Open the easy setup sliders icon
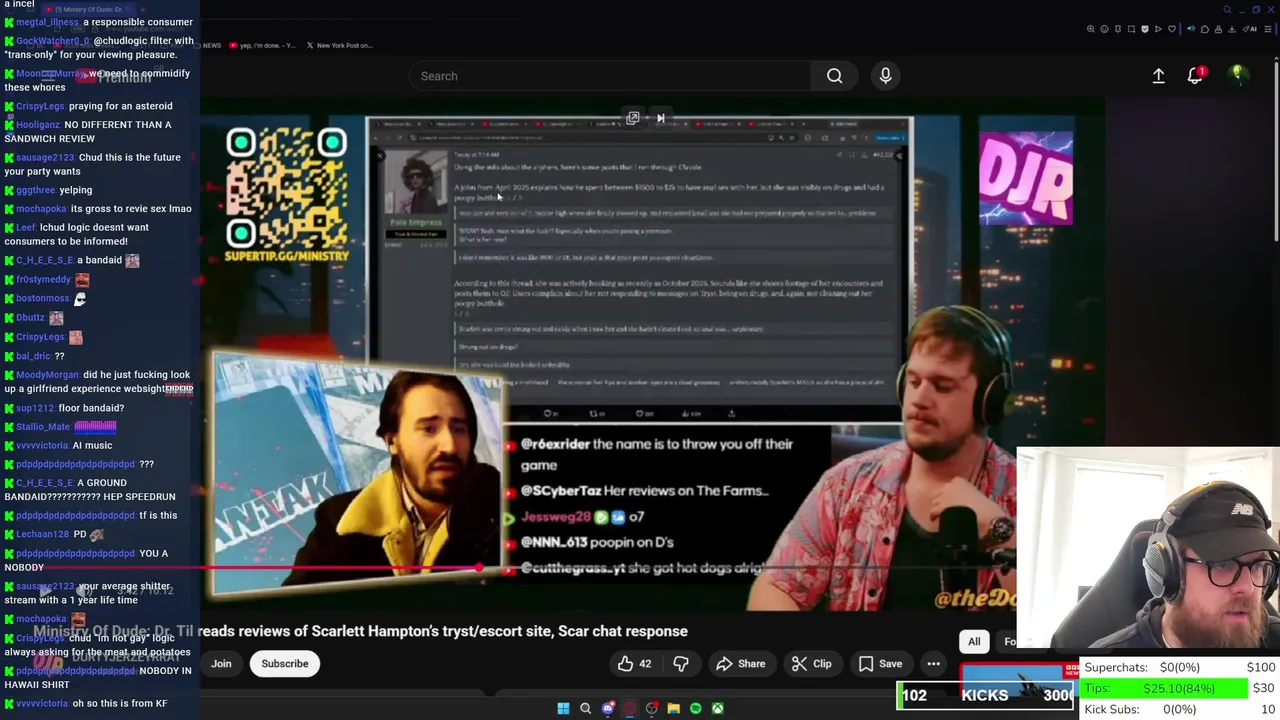This screenshot has width=1280, height=720. [1268, 29]
